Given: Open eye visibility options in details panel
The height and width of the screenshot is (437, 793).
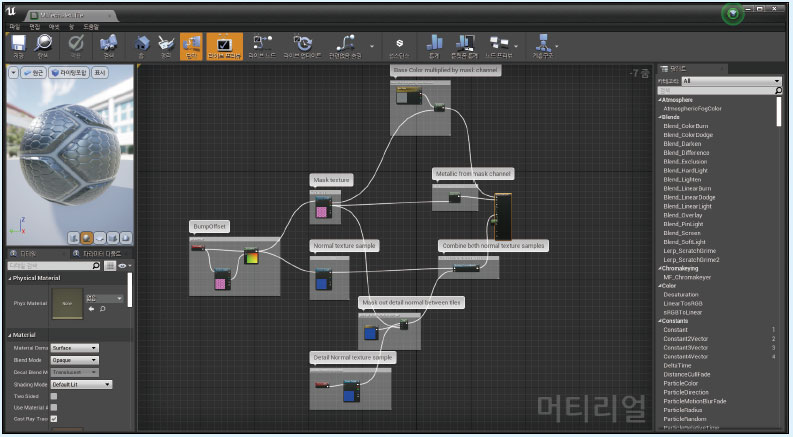Looking at the screenshot, I should [x=124, y=266].
